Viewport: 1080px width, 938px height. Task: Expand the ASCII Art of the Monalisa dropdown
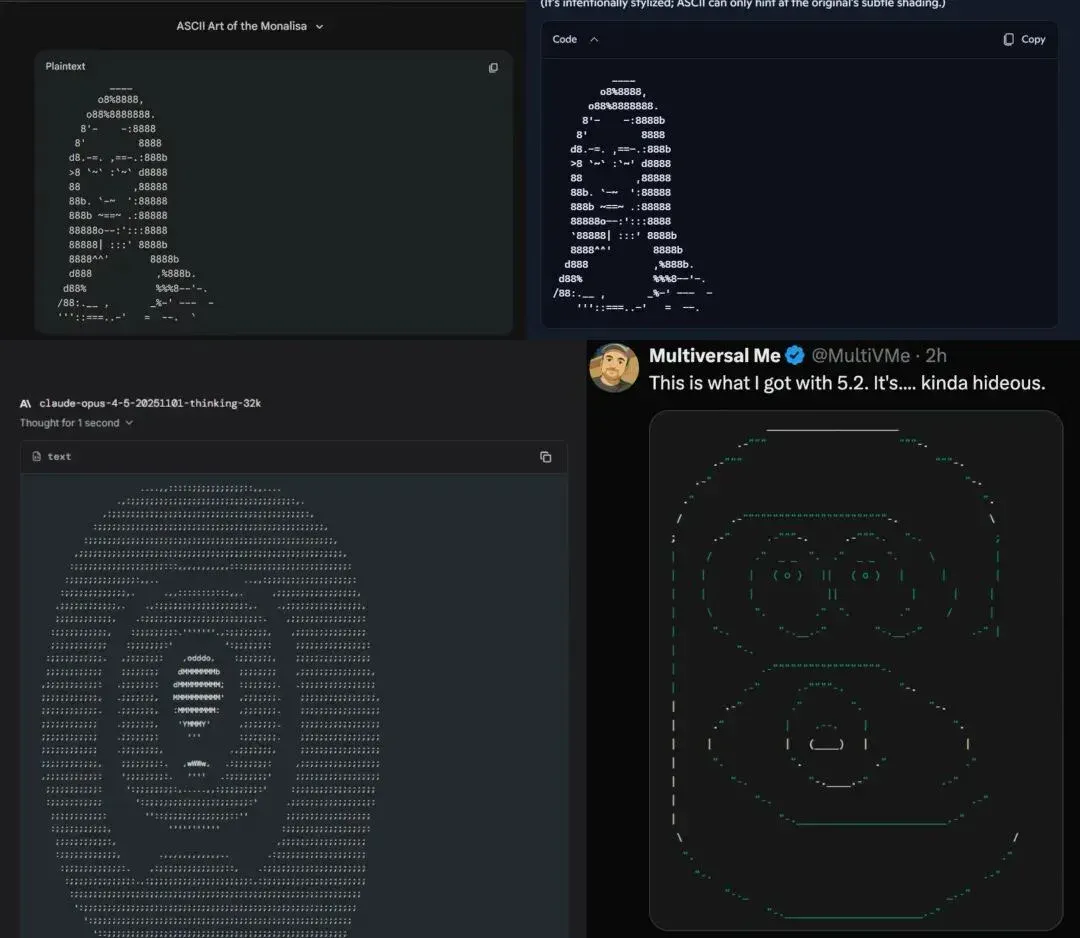319,27
